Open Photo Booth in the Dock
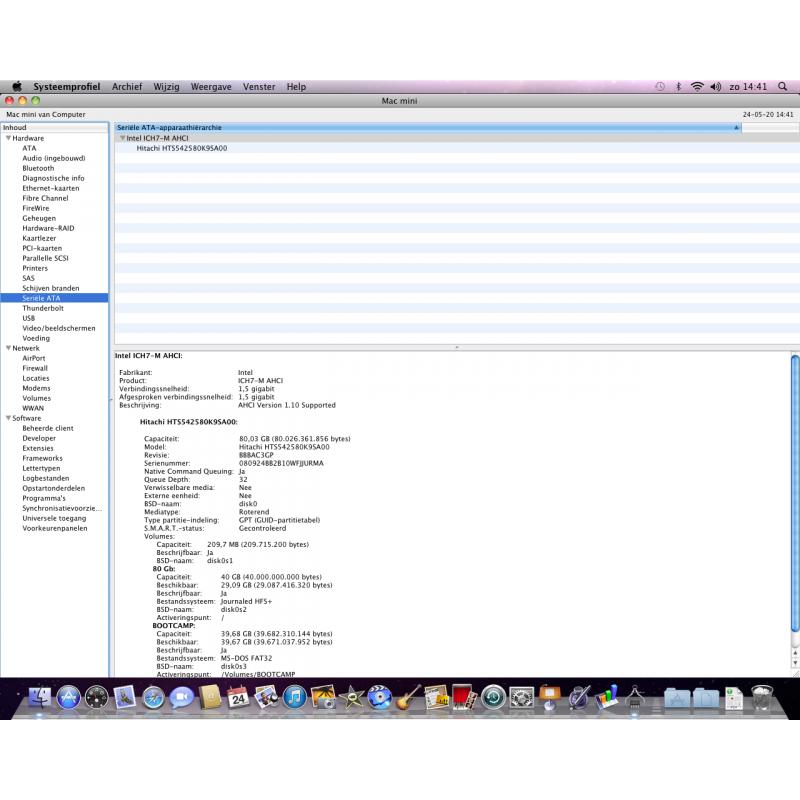 coord(464,697)
